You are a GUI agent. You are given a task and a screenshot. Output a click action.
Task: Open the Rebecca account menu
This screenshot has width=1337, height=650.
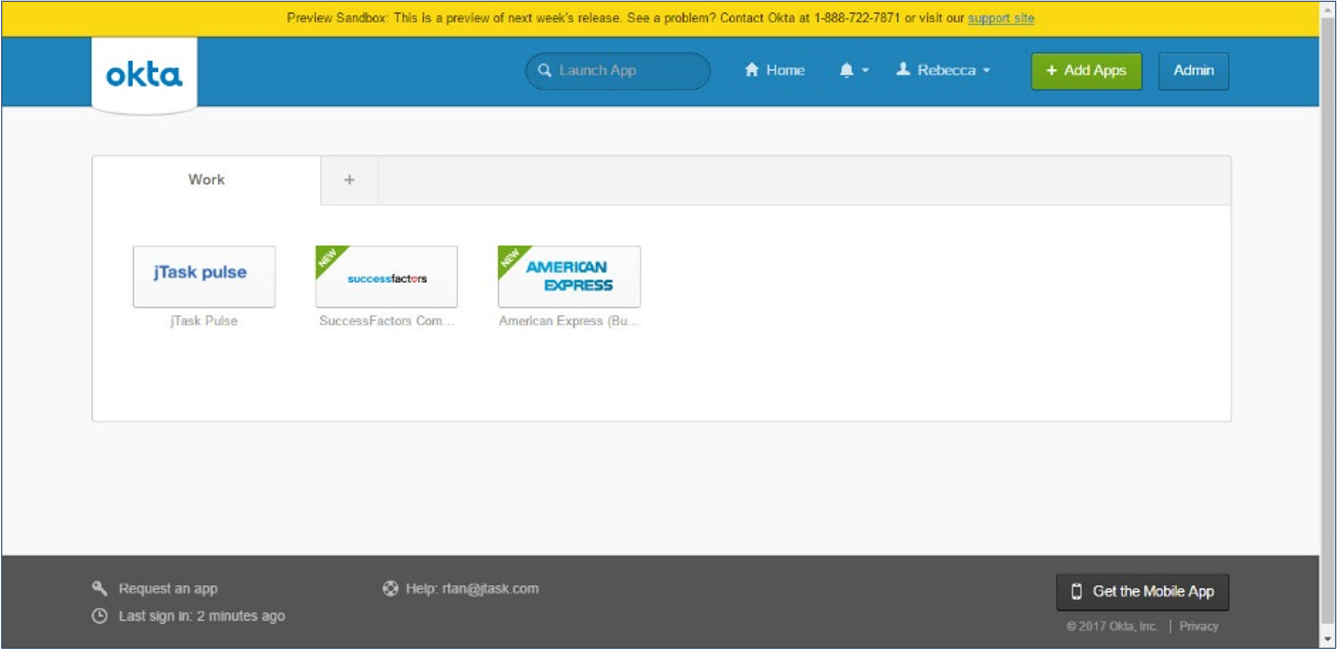[x=943, y=70]
